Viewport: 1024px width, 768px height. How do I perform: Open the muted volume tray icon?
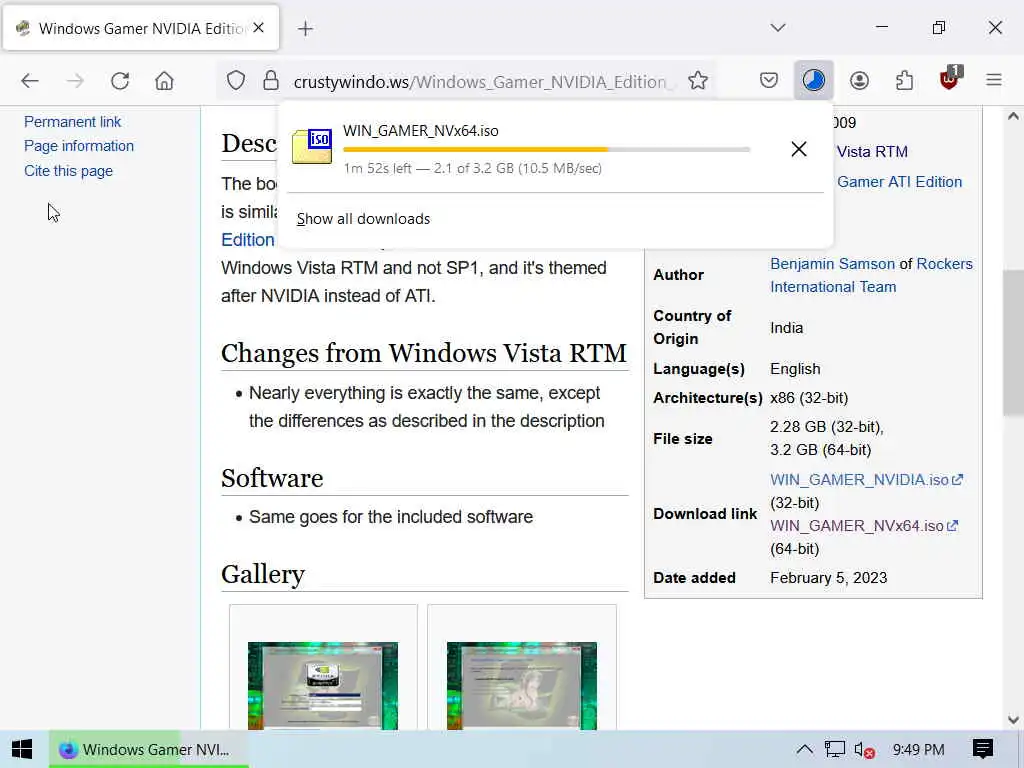(x=864, y=750)
